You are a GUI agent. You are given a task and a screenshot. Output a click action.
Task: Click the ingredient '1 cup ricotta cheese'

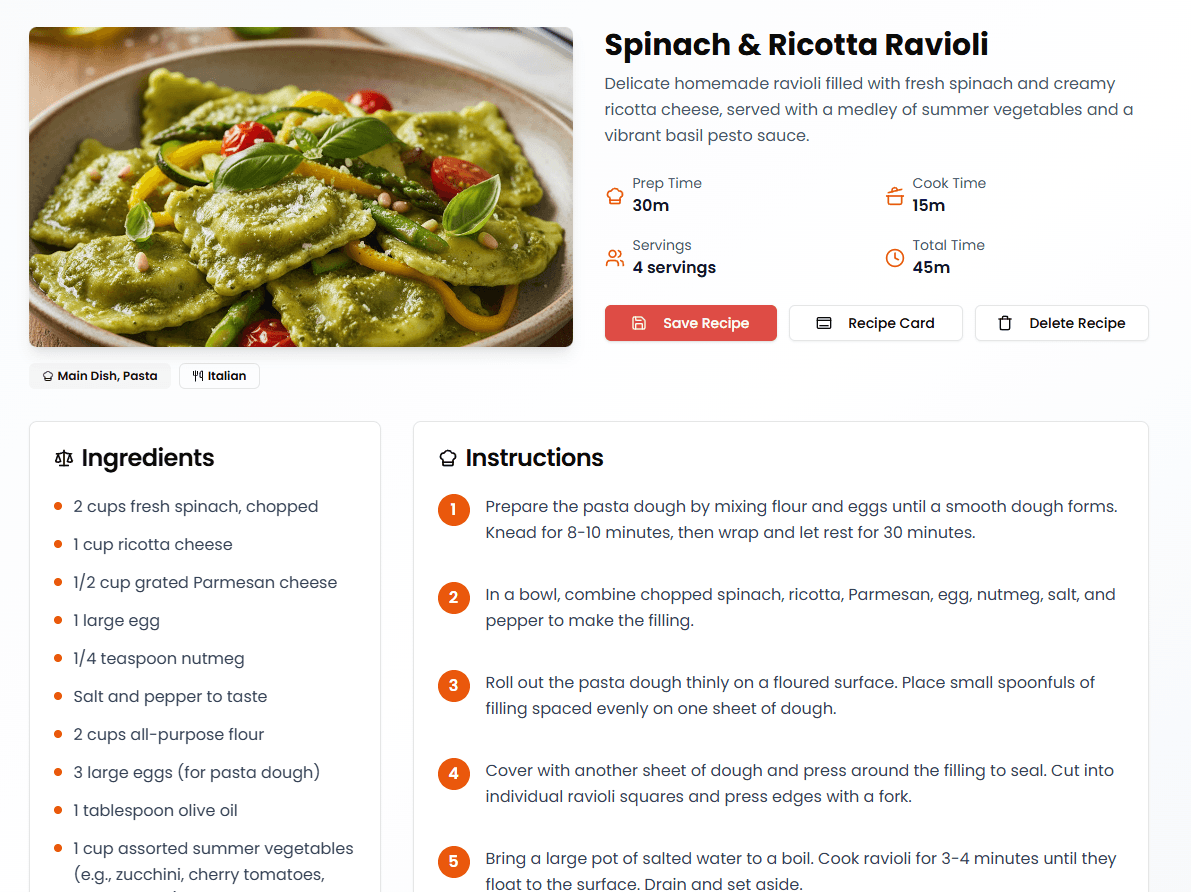point(153,544)
